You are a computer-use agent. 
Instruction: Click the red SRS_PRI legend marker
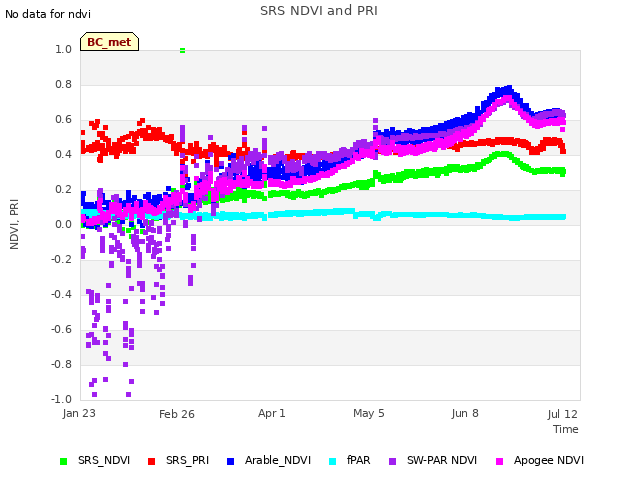(151, 461)
